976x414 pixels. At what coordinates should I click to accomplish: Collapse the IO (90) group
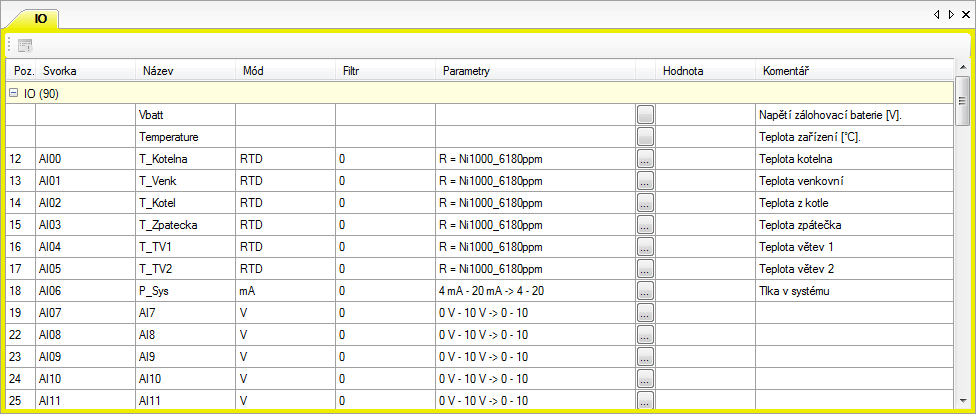point(14,93)
